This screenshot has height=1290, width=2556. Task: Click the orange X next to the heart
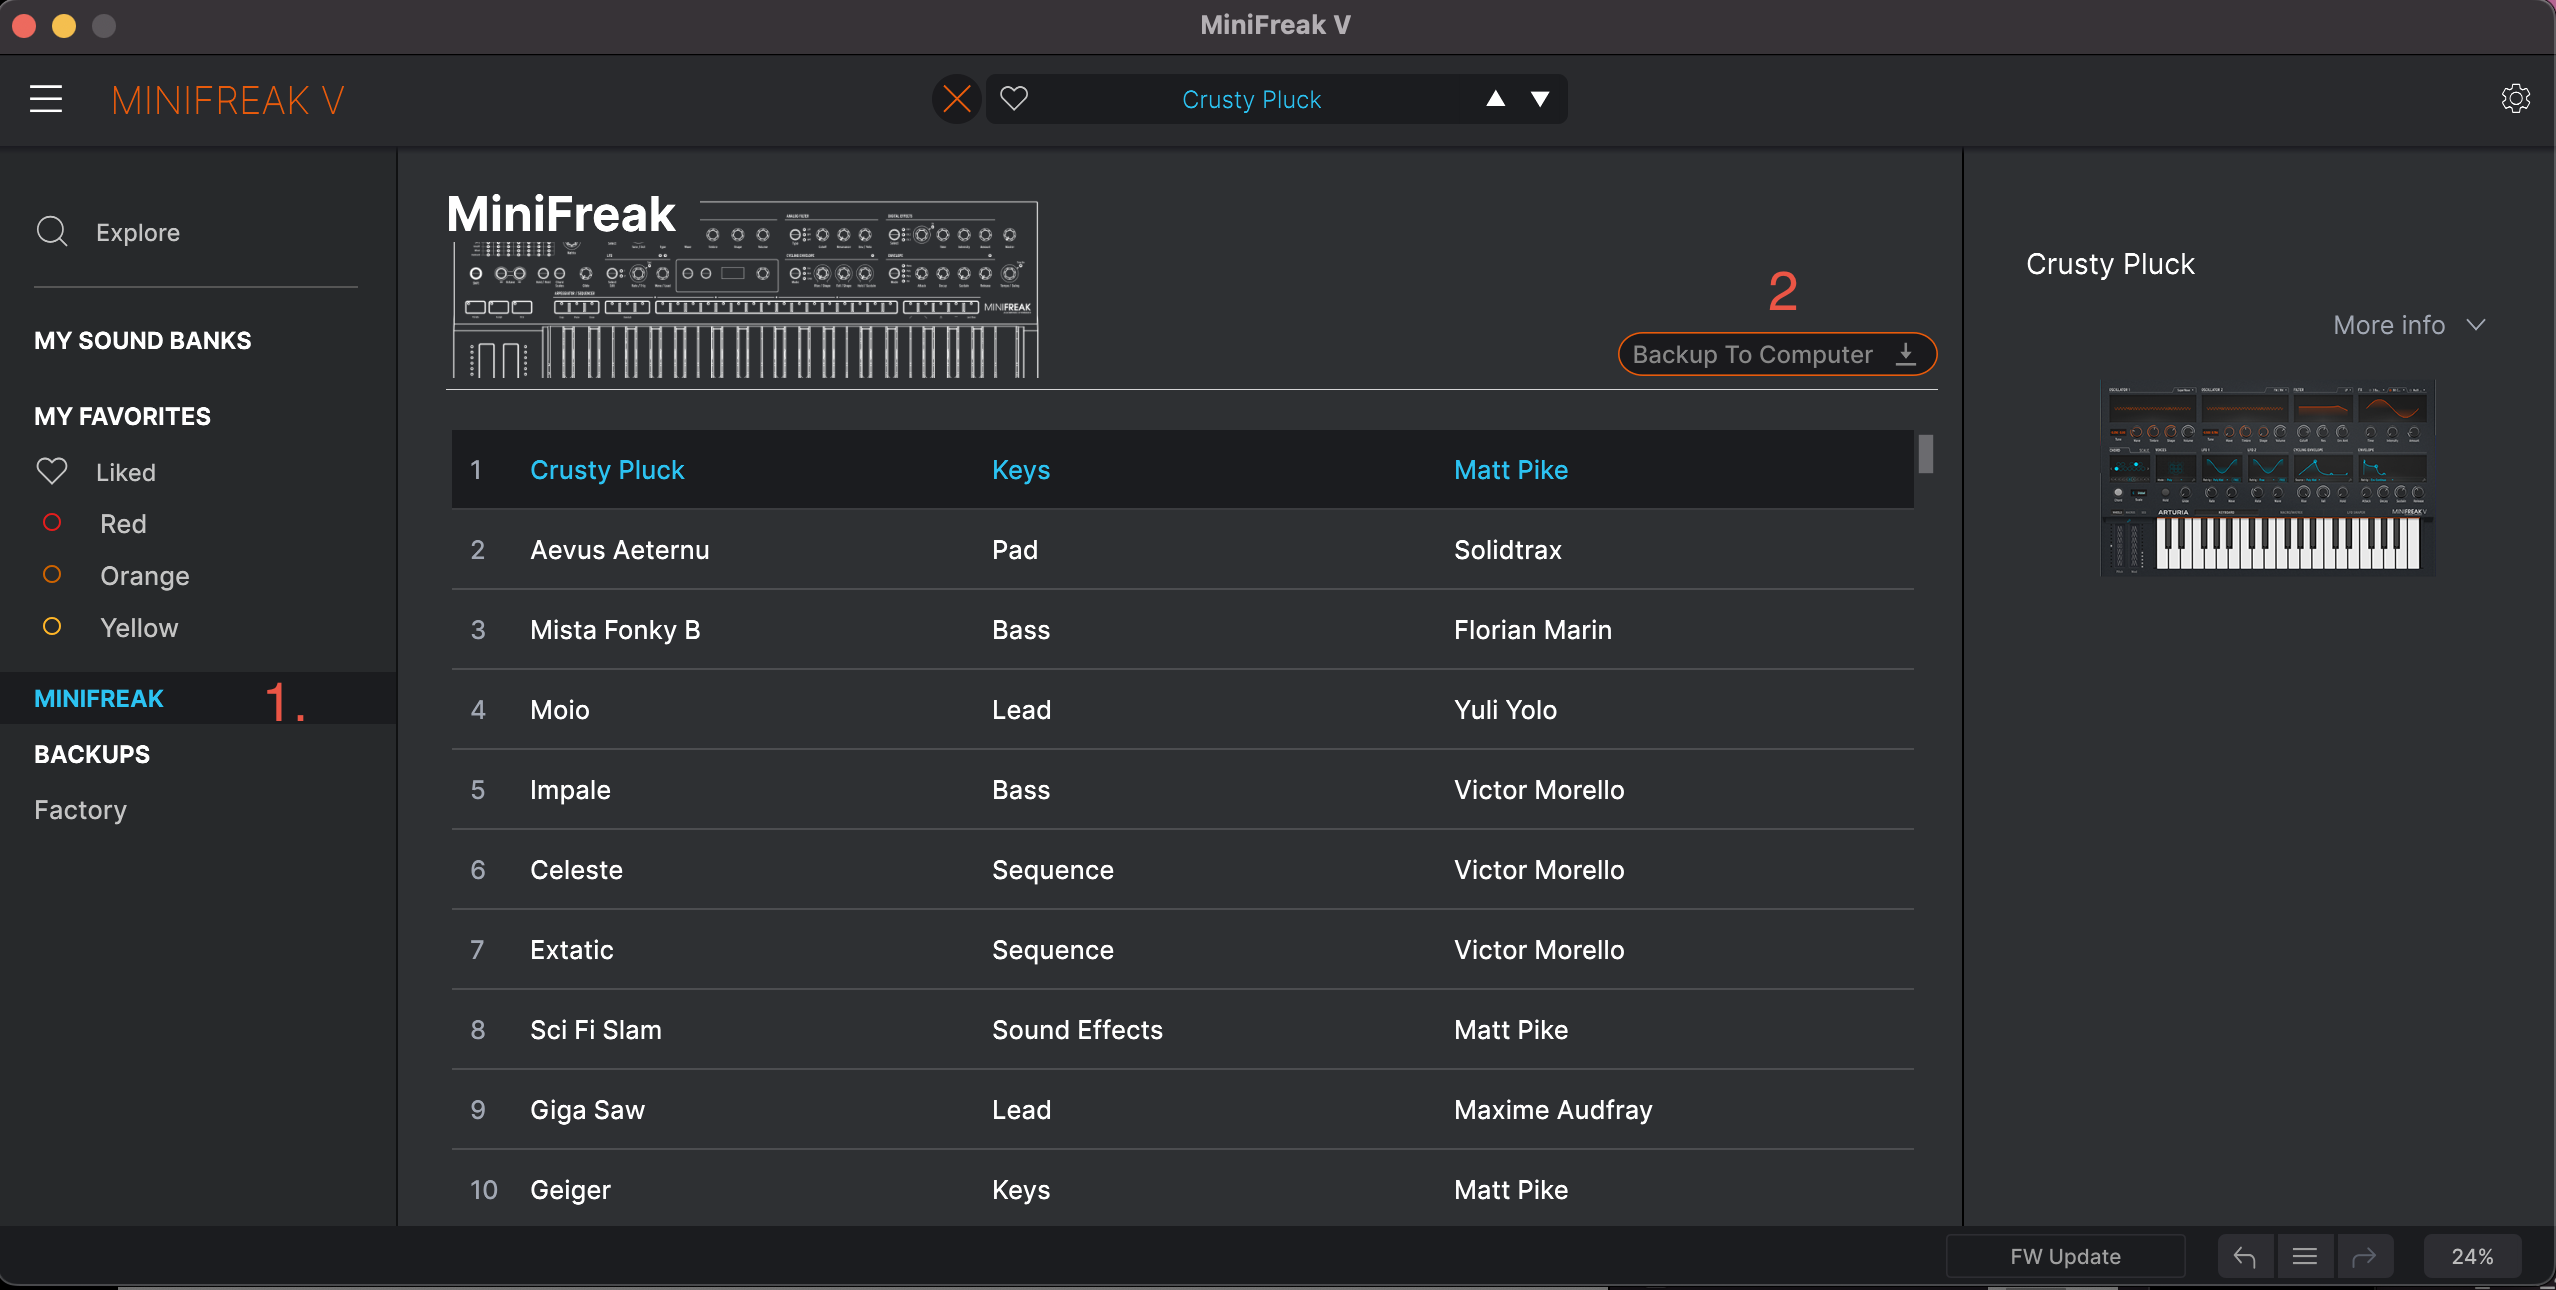(955, 99)
